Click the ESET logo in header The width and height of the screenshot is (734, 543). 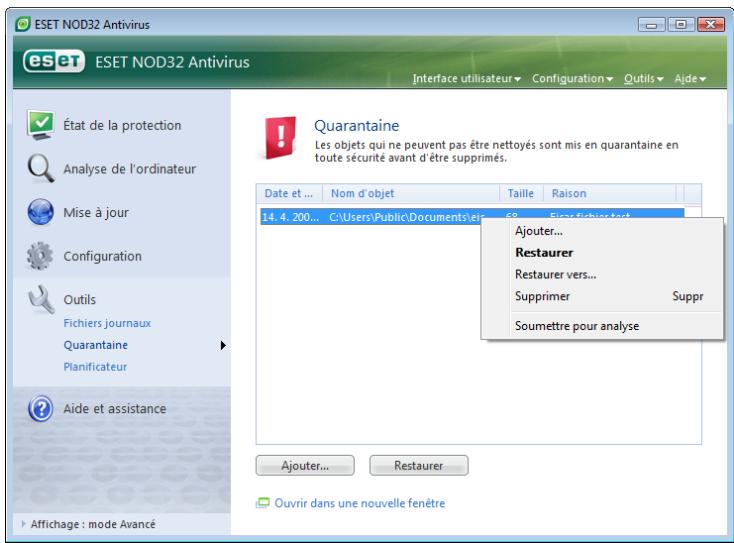point(54,61)
